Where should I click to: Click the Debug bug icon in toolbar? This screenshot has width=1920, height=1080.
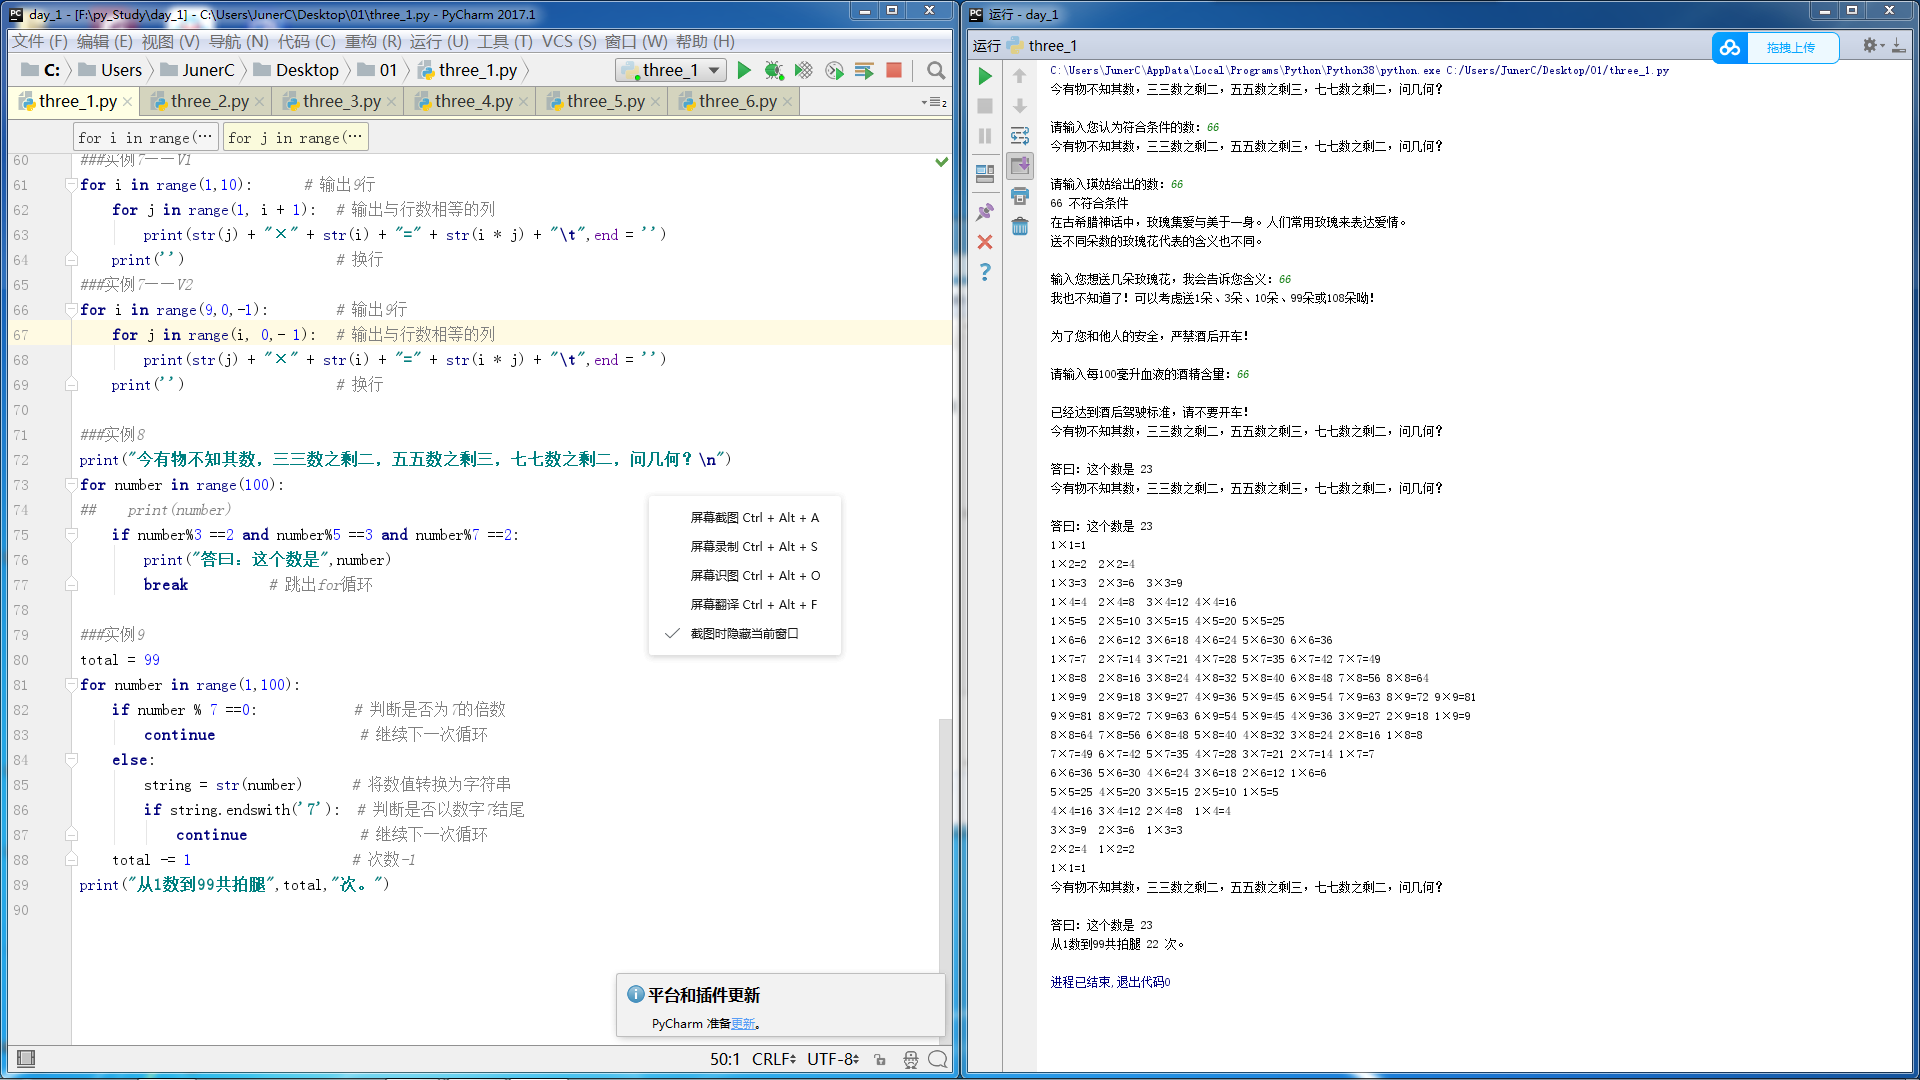click(x=773, y=70)
